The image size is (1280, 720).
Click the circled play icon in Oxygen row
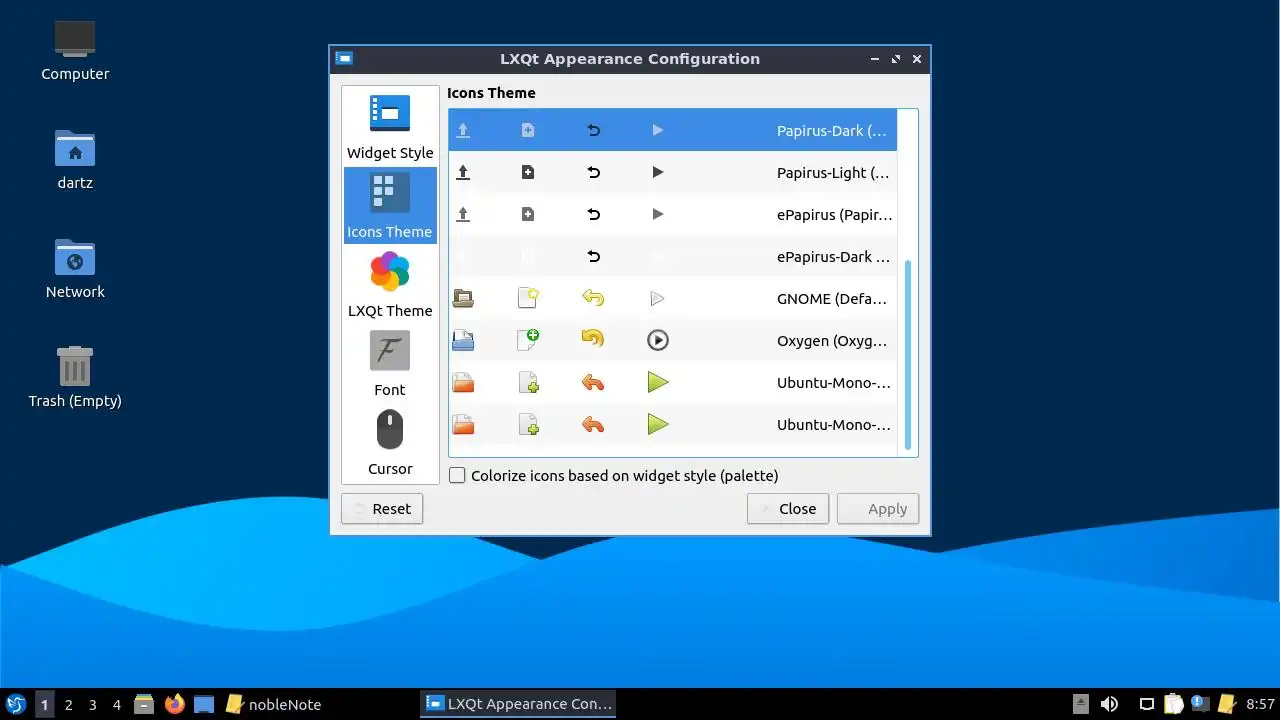click(x=657, y=340)
